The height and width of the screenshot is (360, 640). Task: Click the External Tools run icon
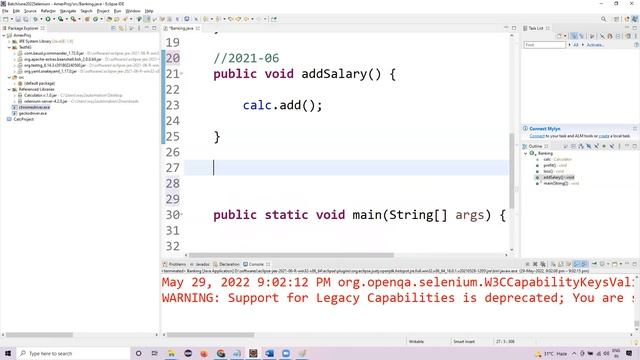coord(73,19)
